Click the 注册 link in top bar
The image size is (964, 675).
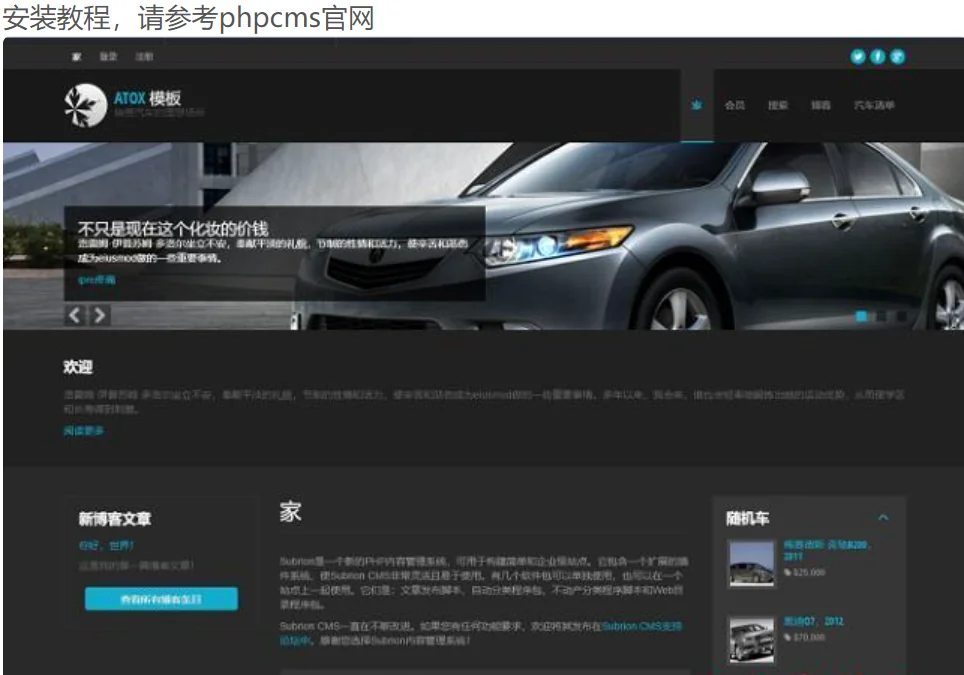coord(144,57)
